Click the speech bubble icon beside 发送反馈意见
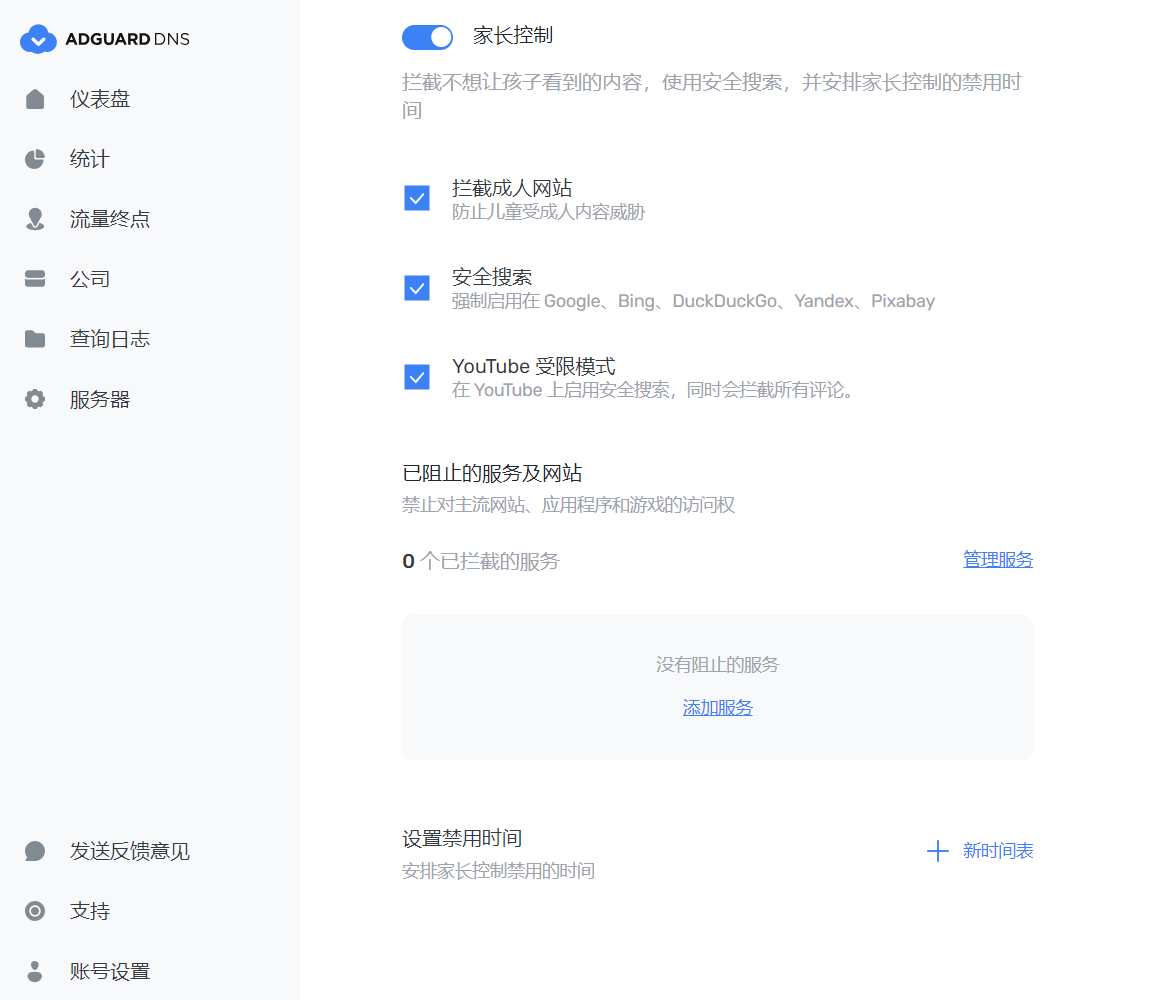This screenshot has width=1166, height=1000. pos(35,851)
